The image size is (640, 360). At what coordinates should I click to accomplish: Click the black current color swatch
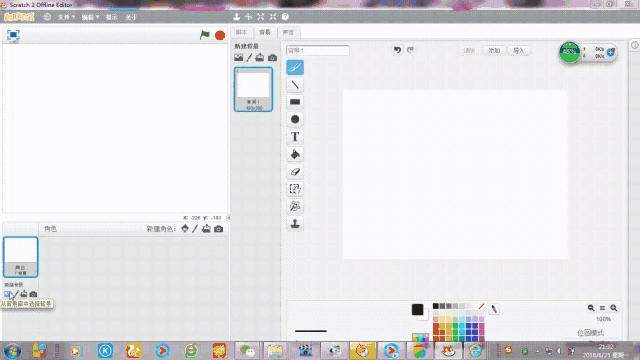(x=417, y=309)
